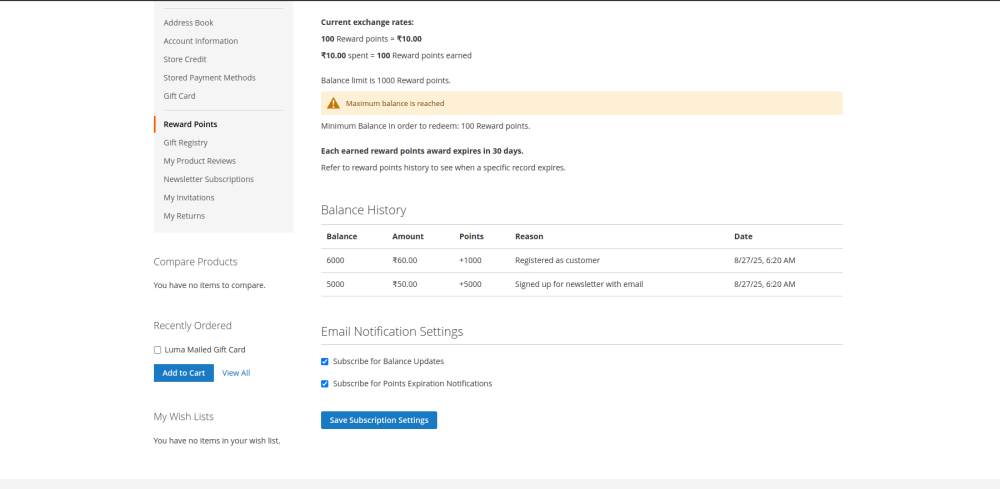Image resolution: width=1000 pixels, height=489 pixels.
Task: Open My Returns section
Action: point(184,216)
